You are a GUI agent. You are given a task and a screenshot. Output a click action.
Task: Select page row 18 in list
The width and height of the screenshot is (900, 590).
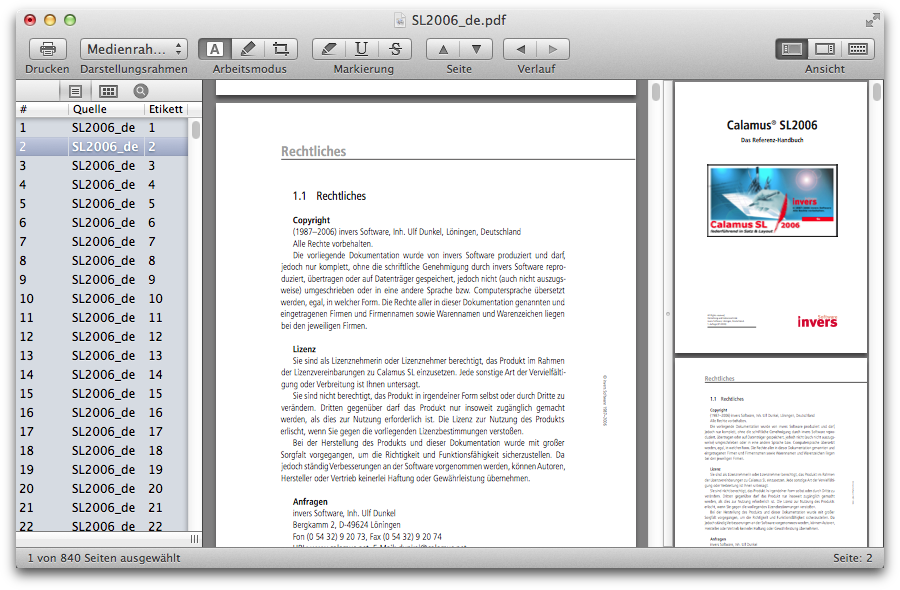tap(102, 450)
